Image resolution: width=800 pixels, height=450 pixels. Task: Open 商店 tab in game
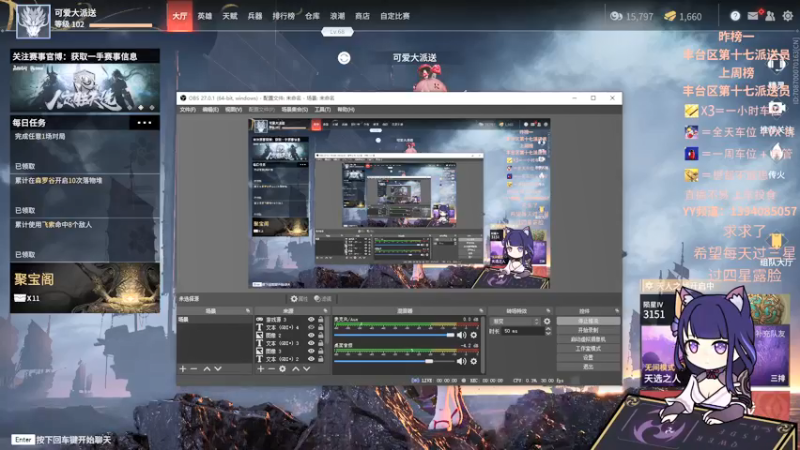click(362, 16)
